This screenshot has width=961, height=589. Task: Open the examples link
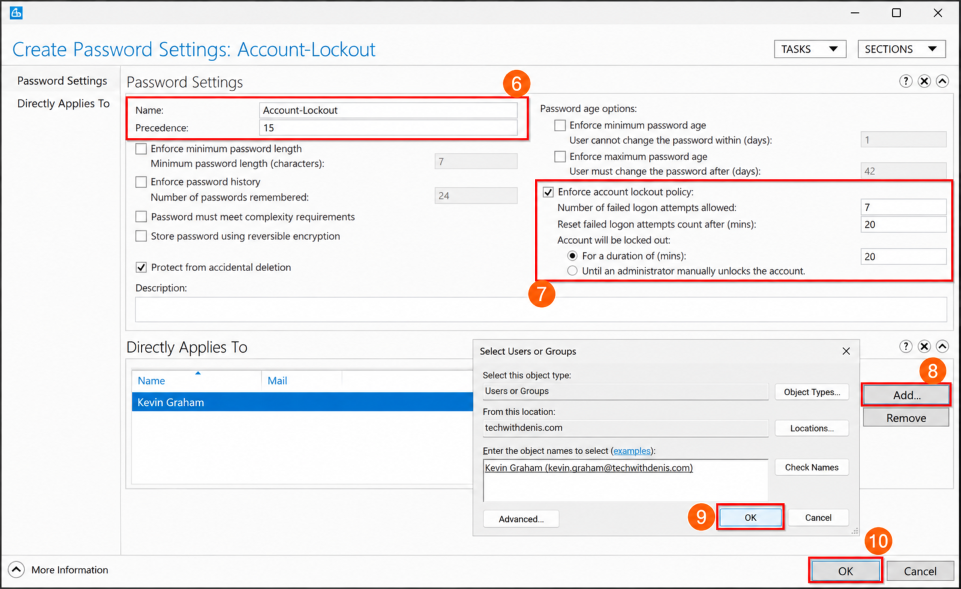pyautogui.click(x=632, y=450)
